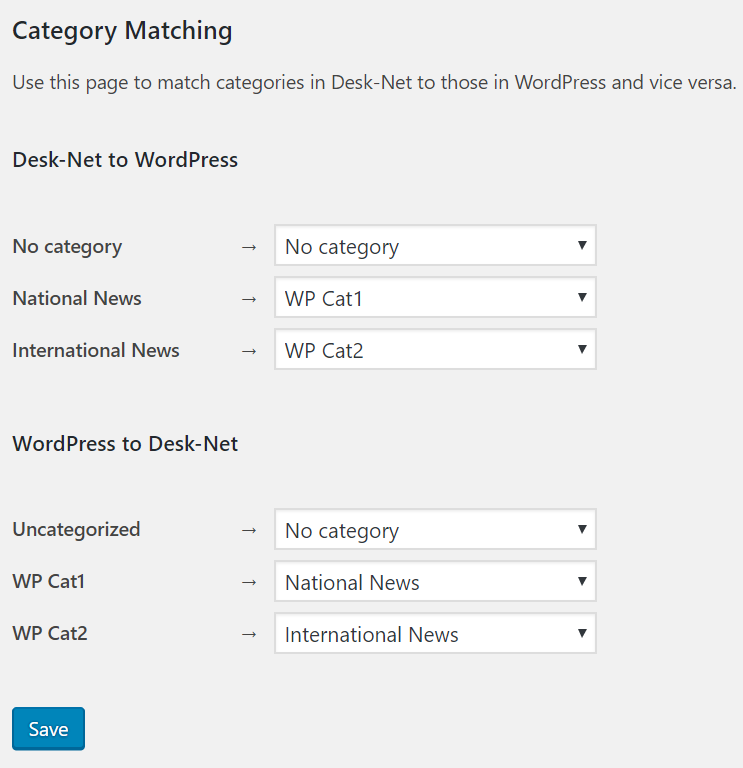Click the 'Uncategorized' row label

(x=76, y=530)
